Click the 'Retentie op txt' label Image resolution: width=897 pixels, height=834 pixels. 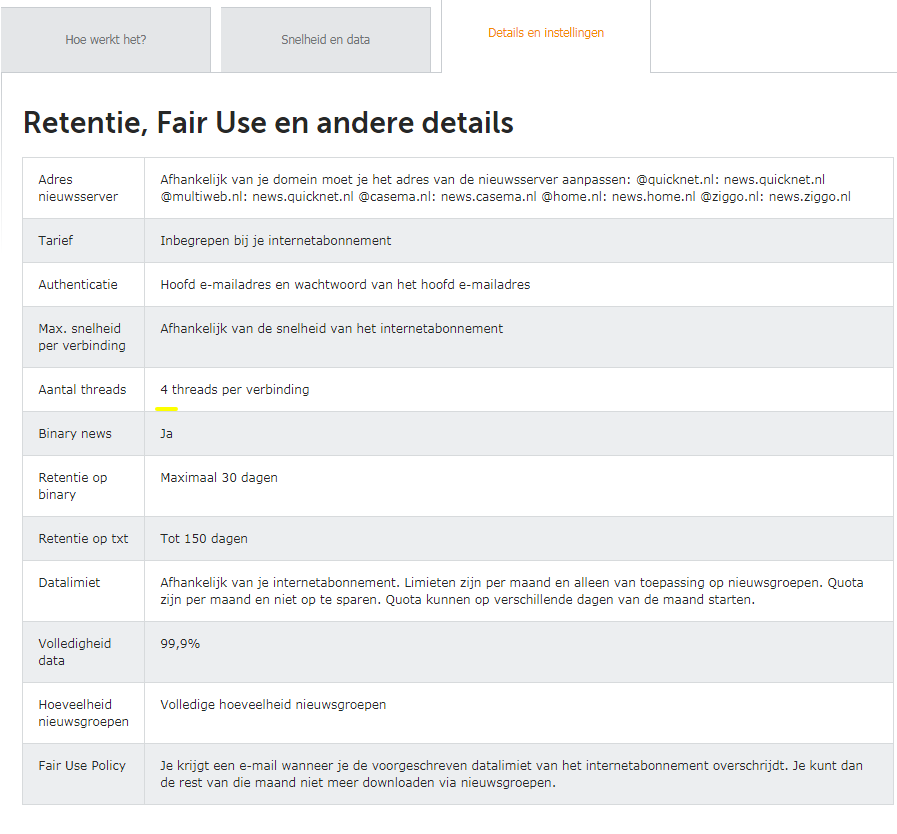click(84, 539)
